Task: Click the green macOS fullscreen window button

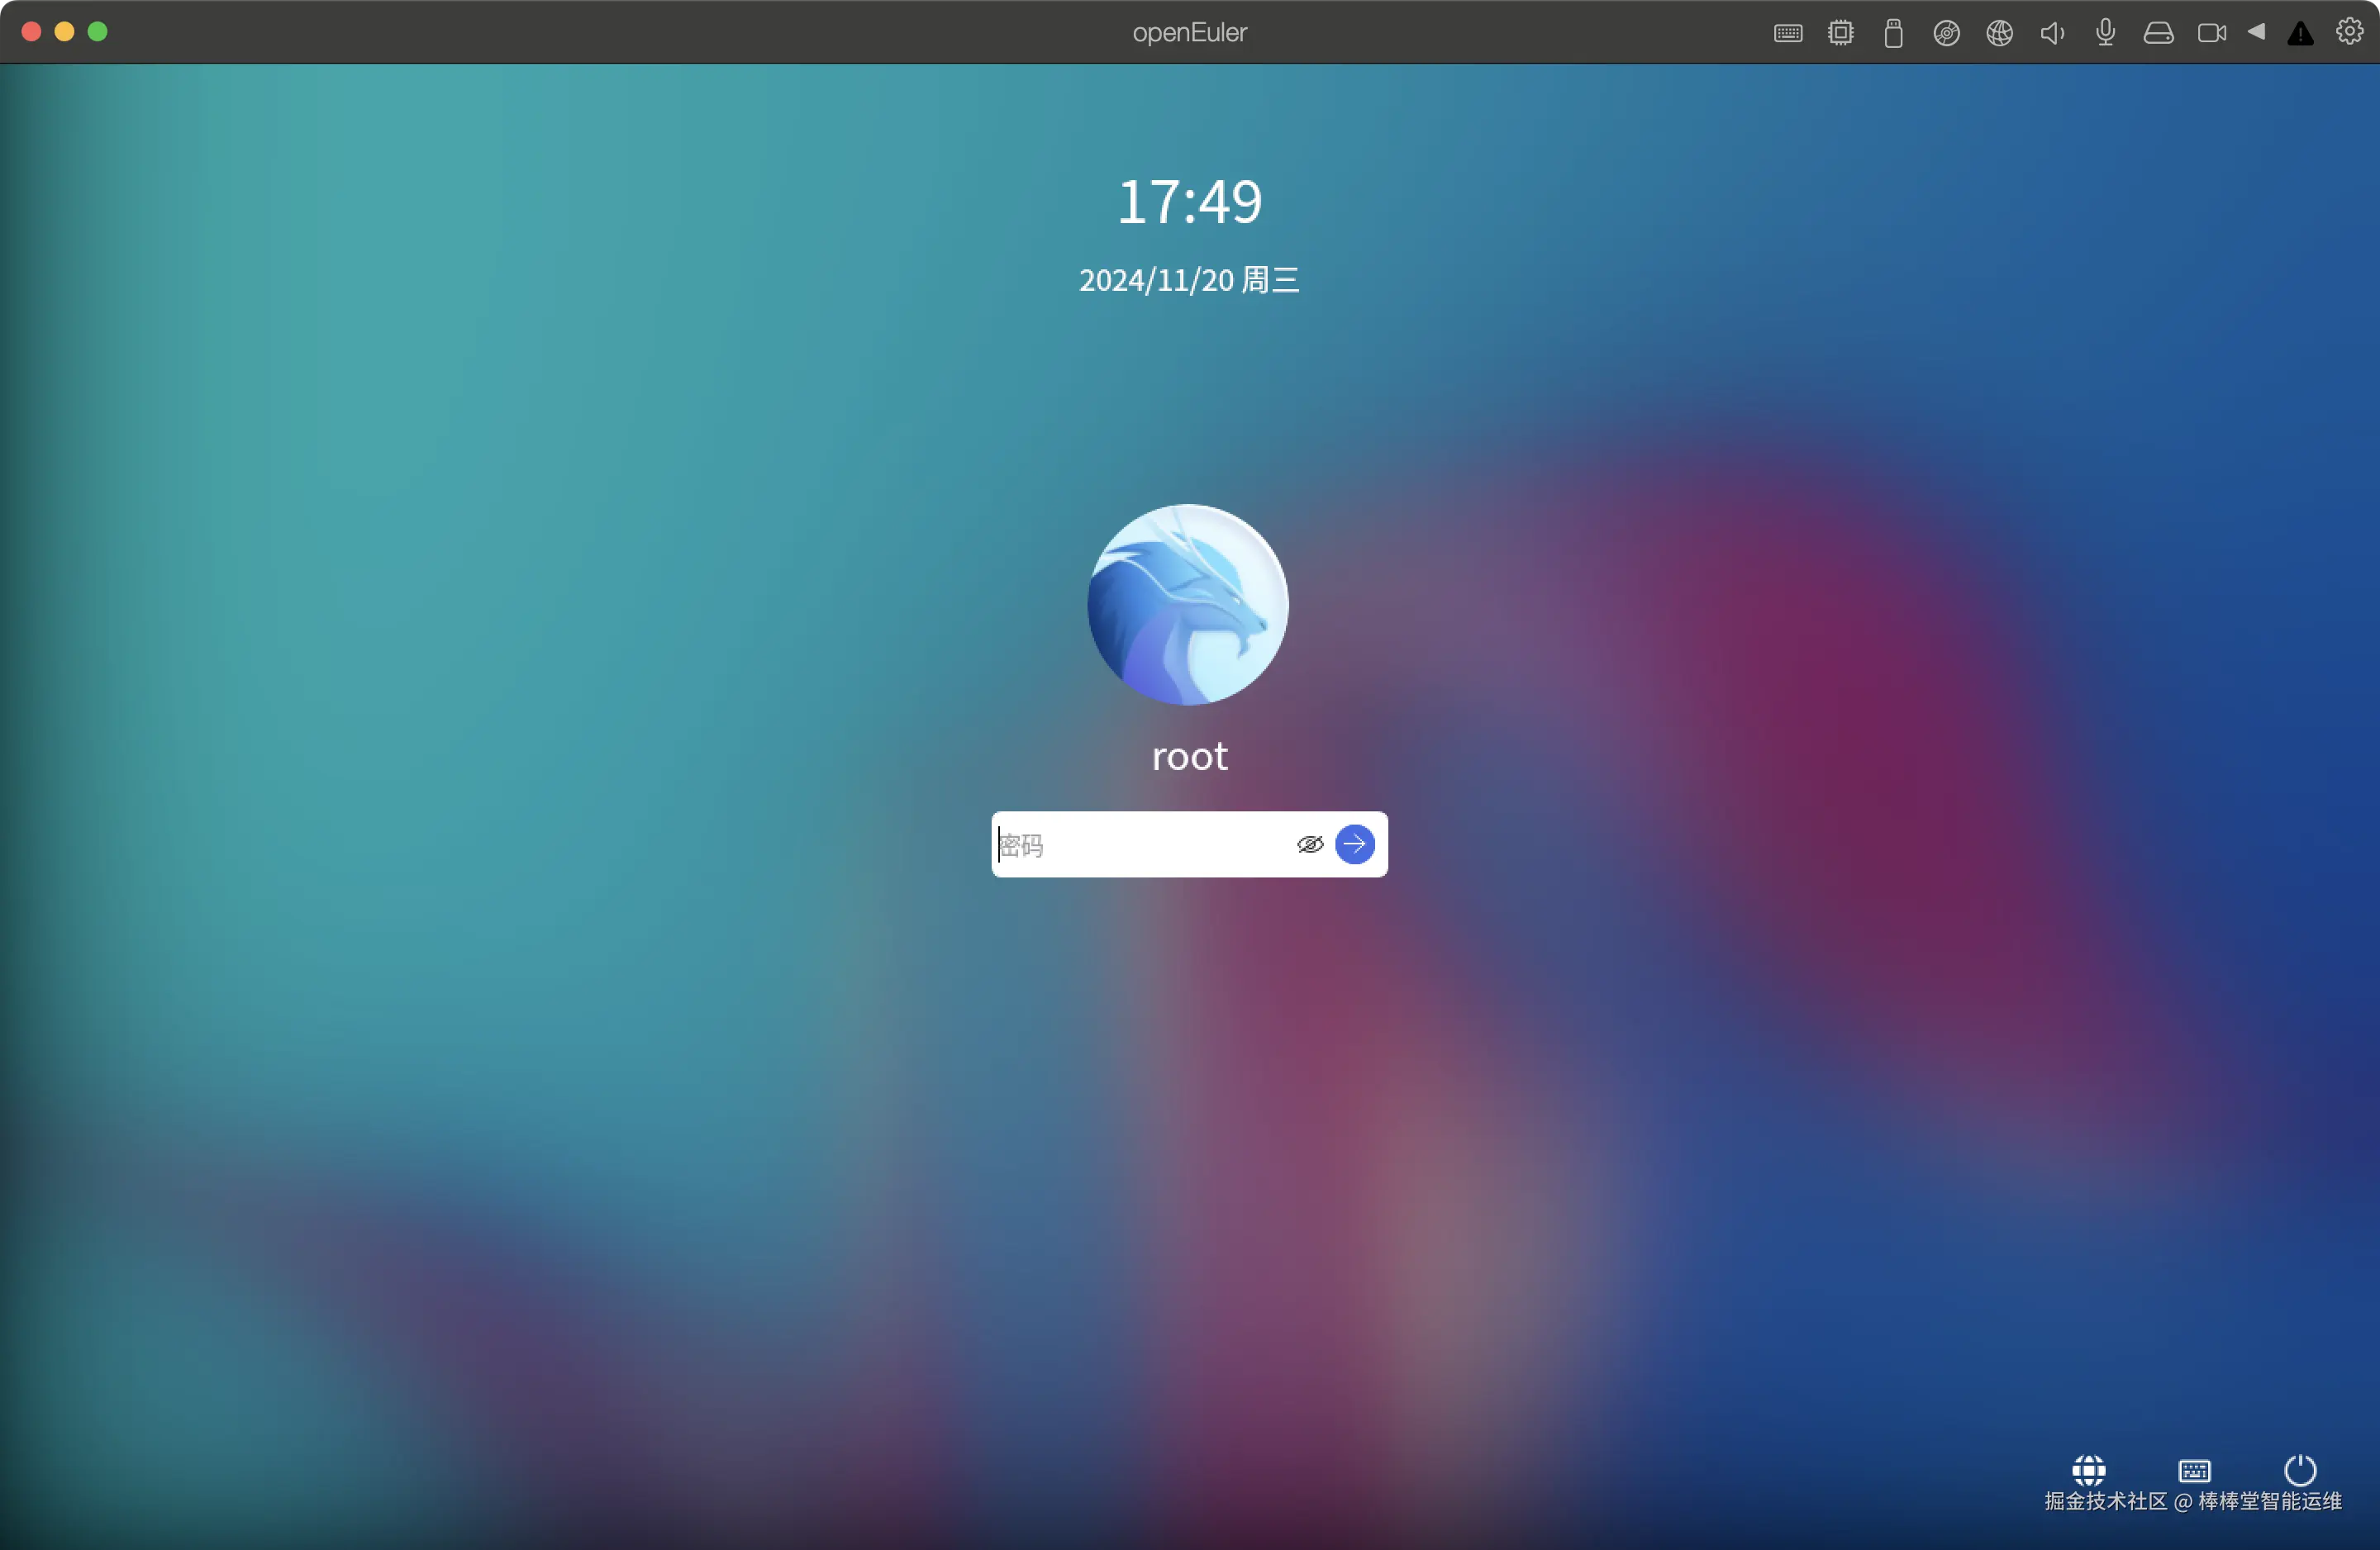Action: click(x=98, y=32)
